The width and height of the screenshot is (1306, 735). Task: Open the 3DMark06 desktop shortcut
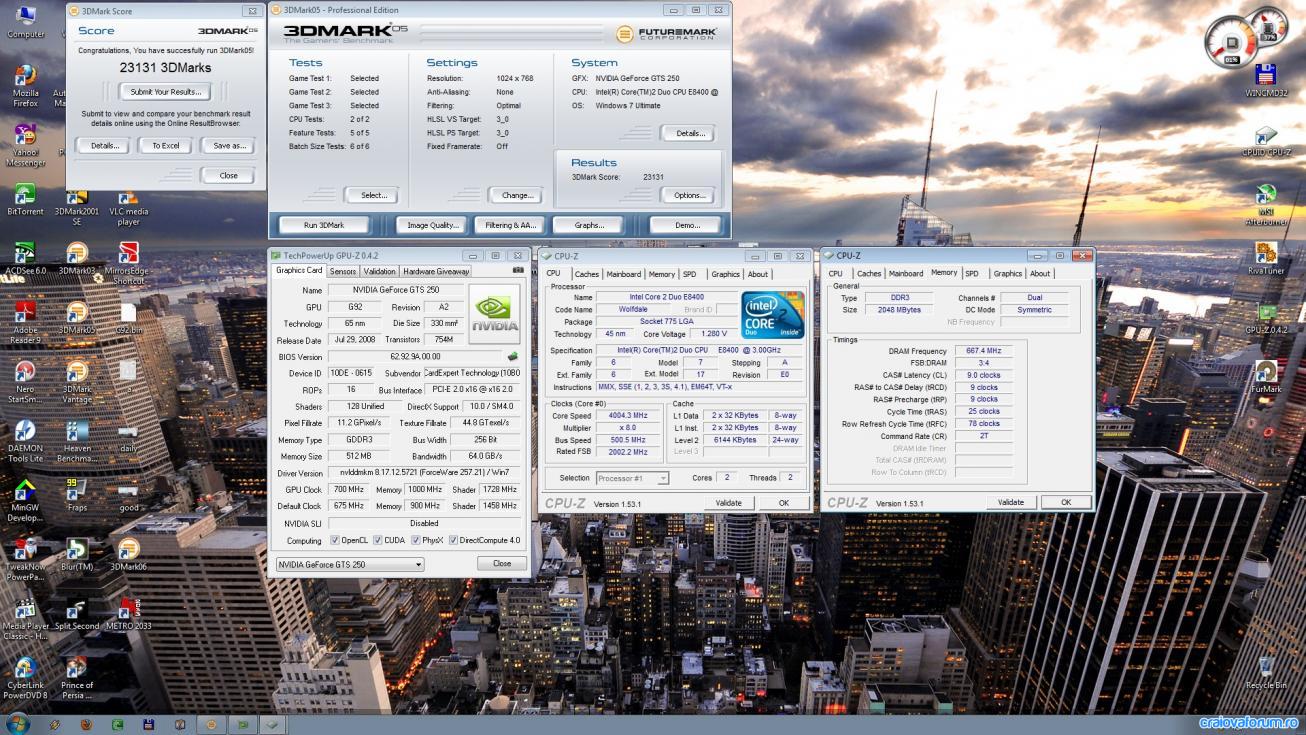click(128, 554)
